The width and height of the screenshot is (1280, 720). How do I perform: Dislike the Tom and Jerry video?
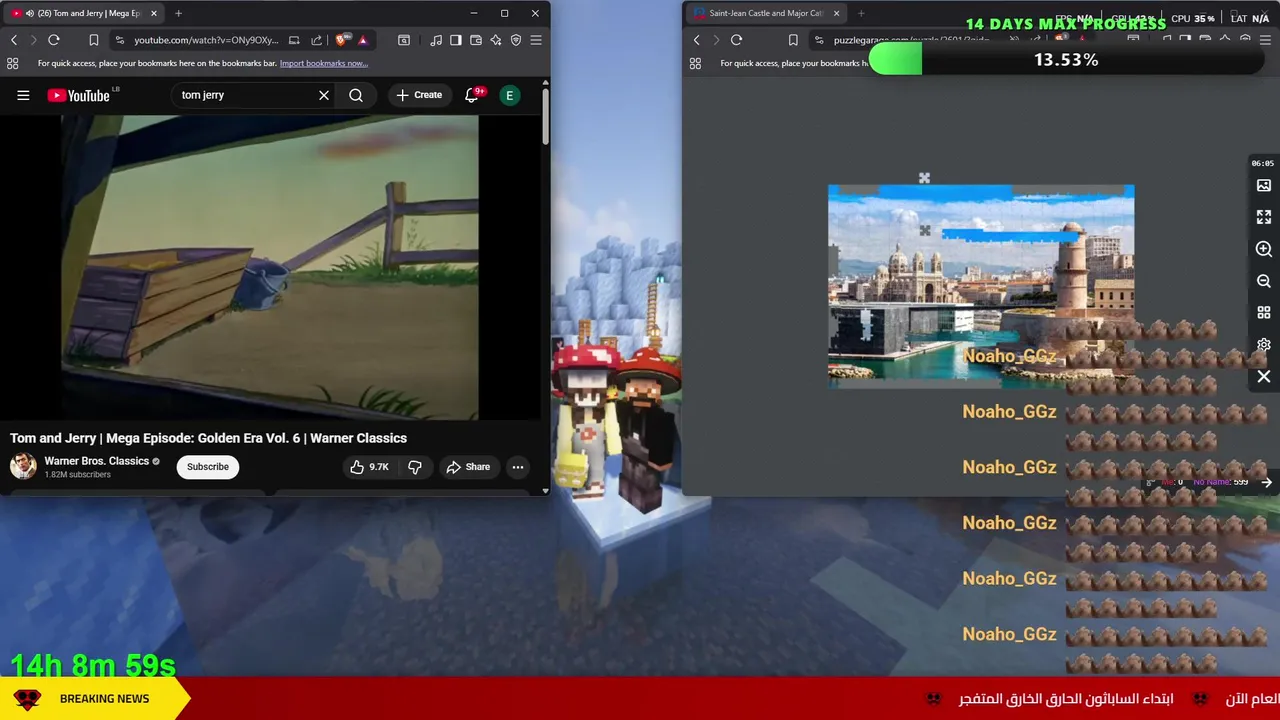pos(415,467)
